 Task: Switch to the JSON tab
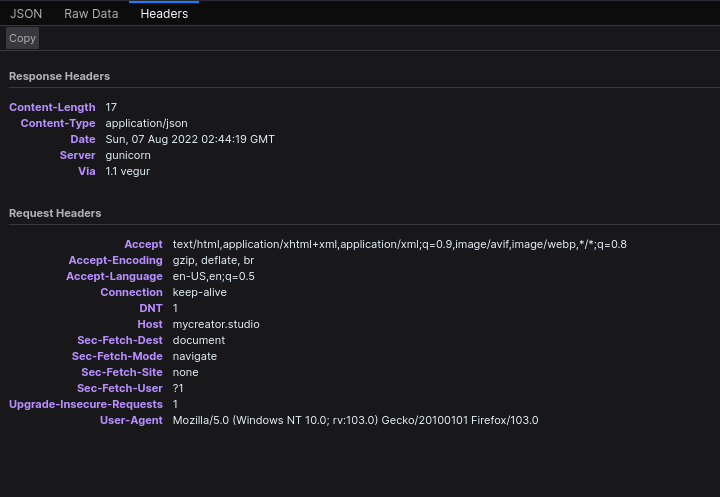click(x=26, y=14)
